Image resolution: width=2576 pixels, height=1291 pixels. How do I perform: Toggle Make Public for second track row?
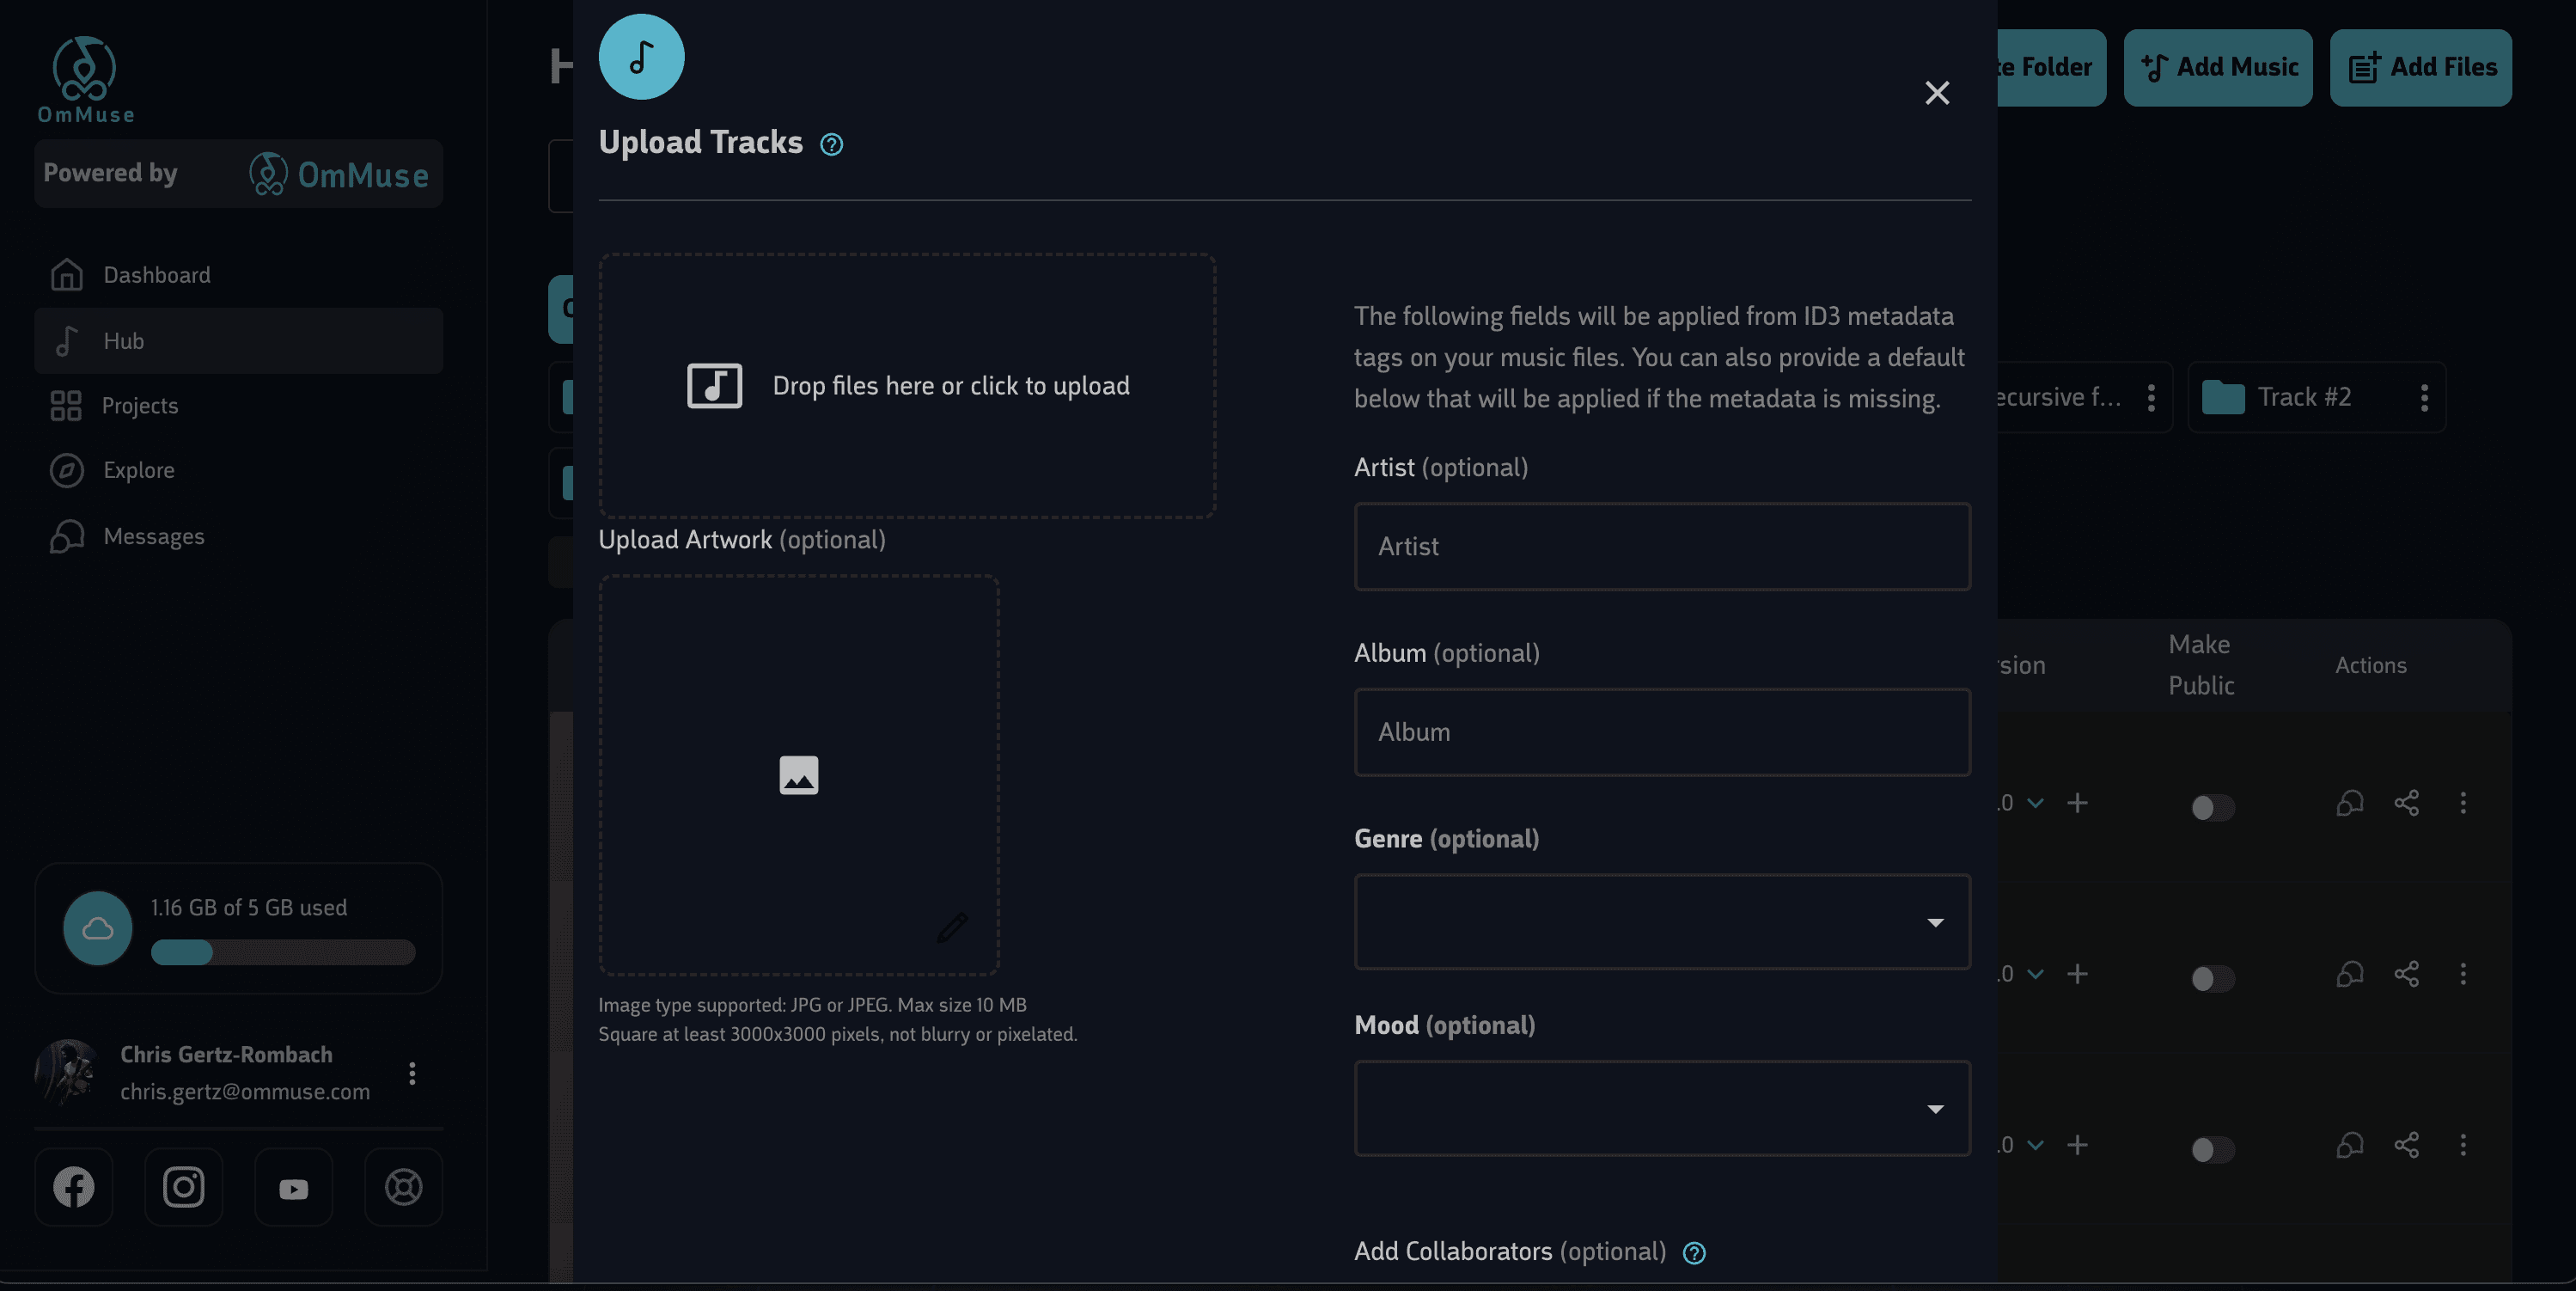click(2211, 978)
